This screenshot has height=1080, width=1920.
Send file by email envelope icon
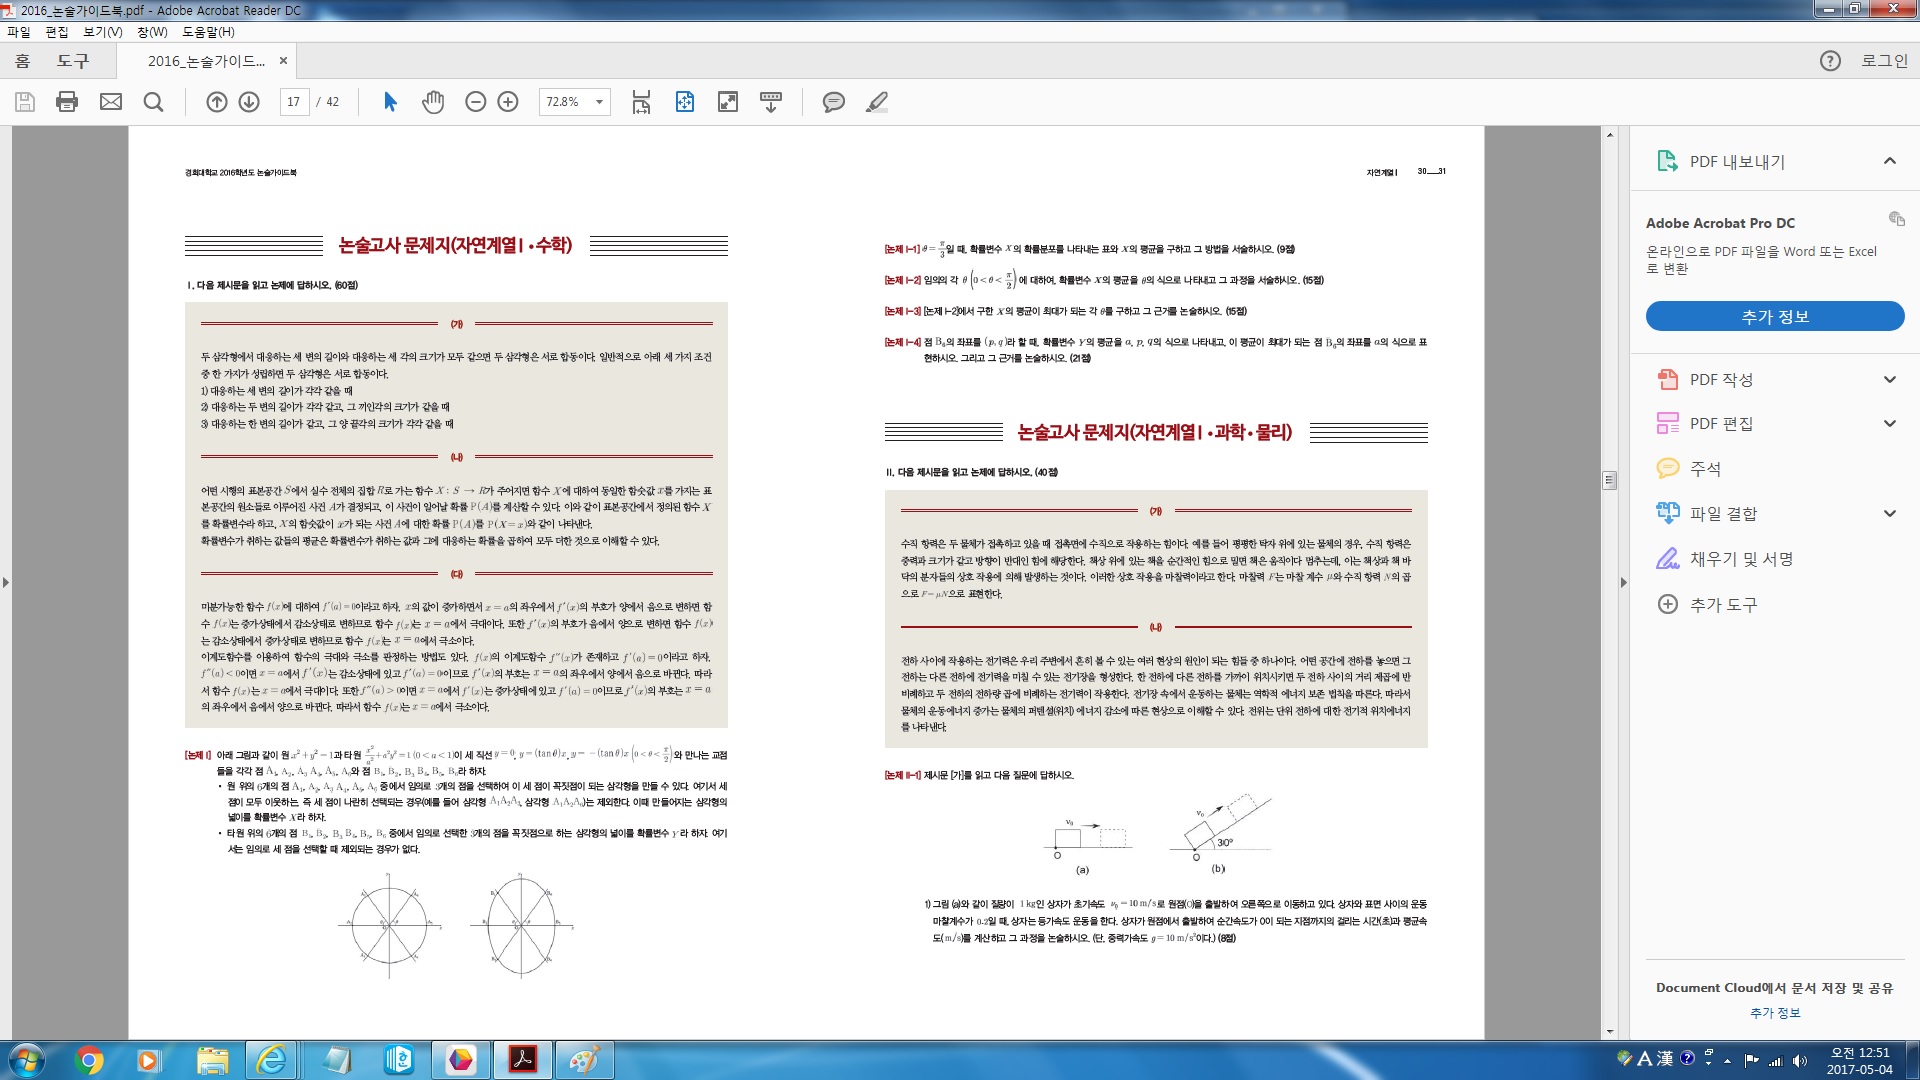[111, 102]
